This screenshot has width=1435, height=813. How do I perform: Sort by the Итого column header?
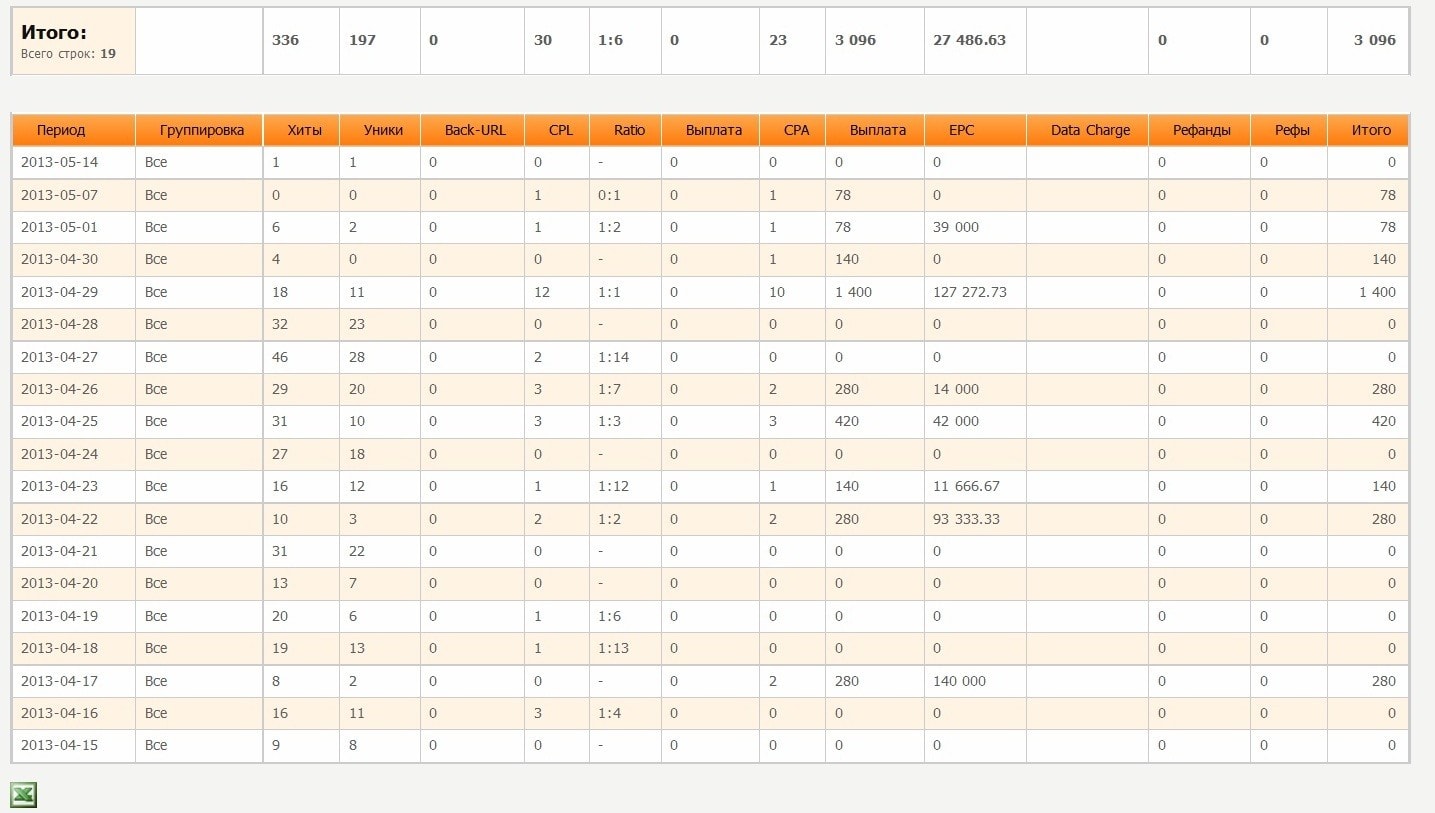point(1371,130)
